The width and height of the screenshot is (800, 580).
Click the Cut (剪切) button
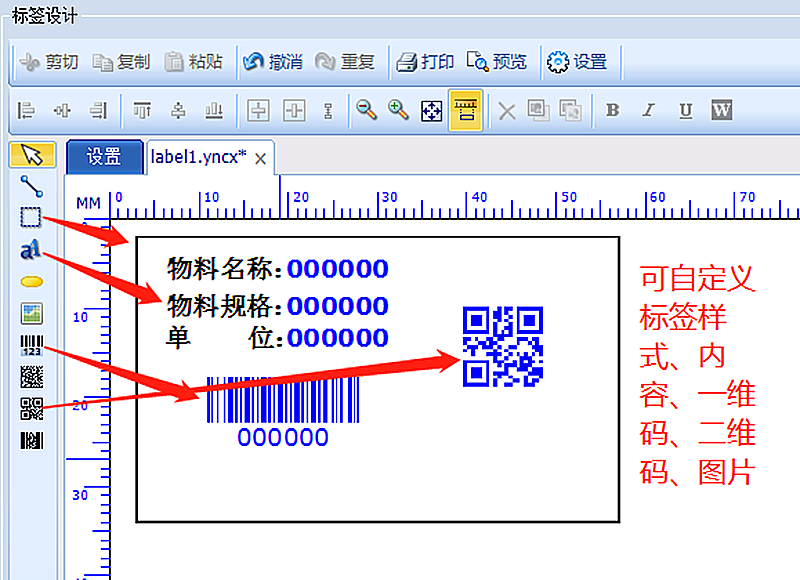coord(49,62)
